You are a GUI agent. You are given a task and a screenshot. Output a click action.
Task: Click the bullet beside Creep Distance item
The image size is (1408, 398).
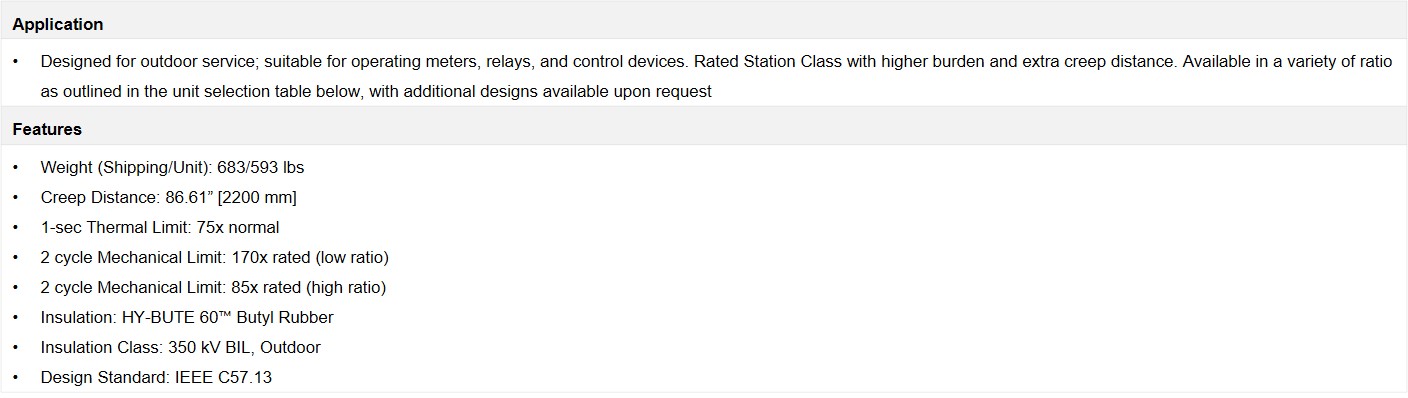[x=16, y=197]
